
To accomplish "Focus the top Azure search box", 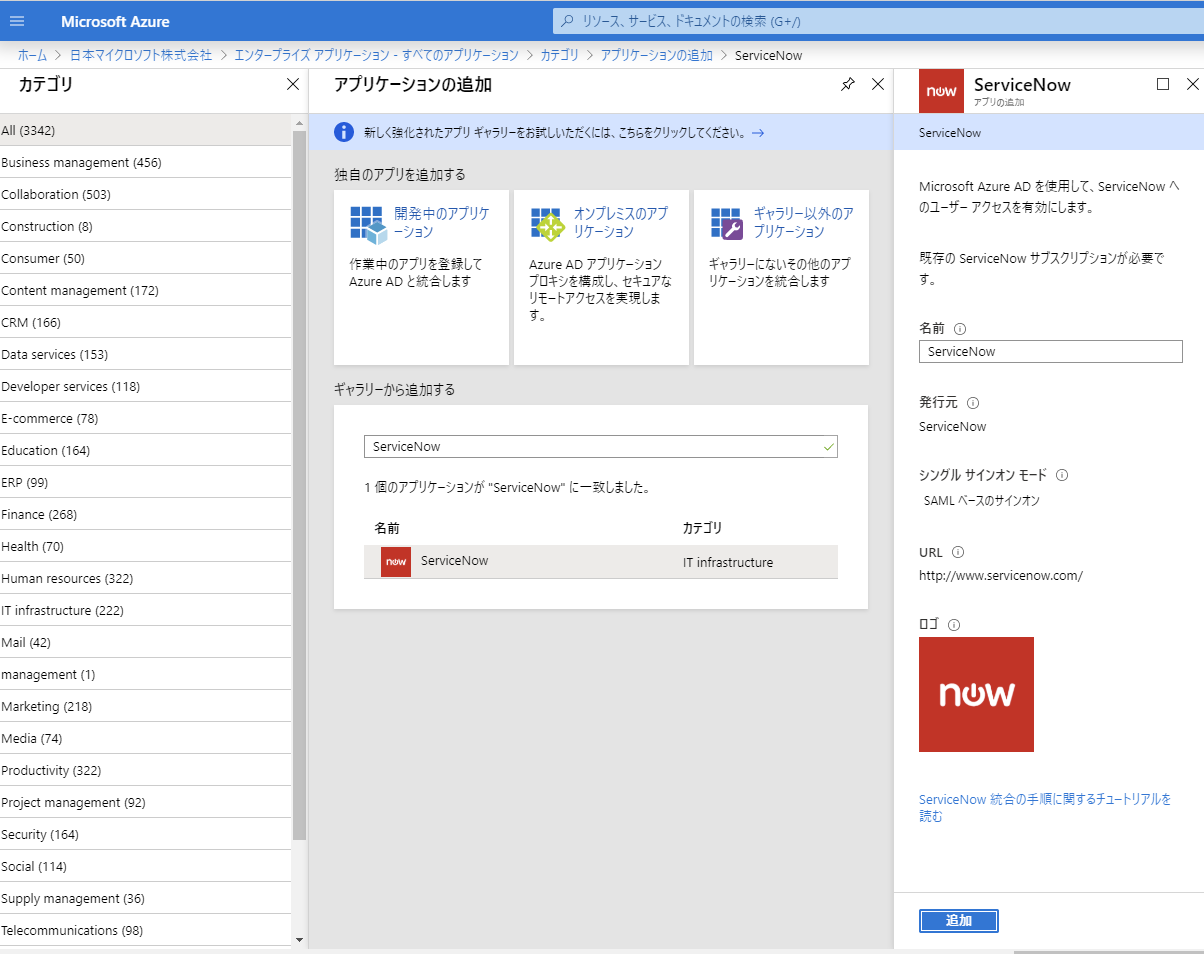I will click(x=878, y=21).
